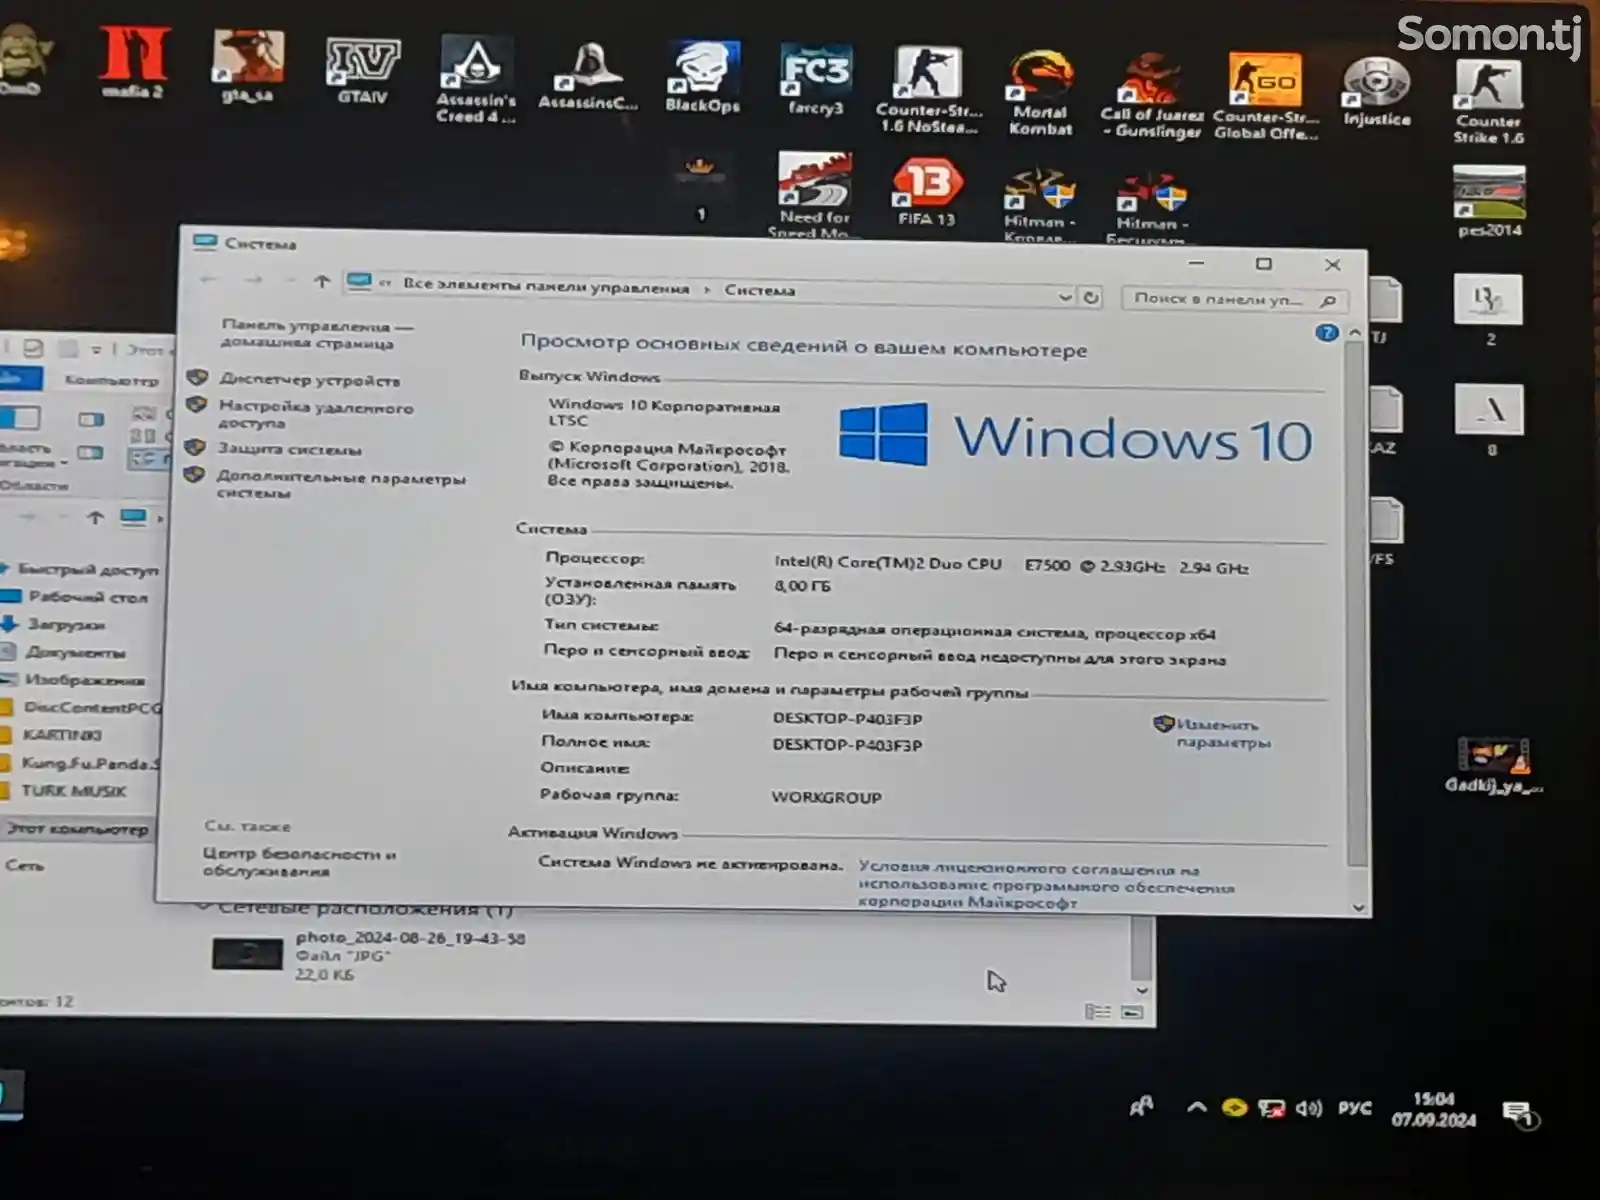The image size is (1600, 1200).
Task: Launch Call of Juarez Gunslinger shortcut
Action: [x=1151, y=94]
